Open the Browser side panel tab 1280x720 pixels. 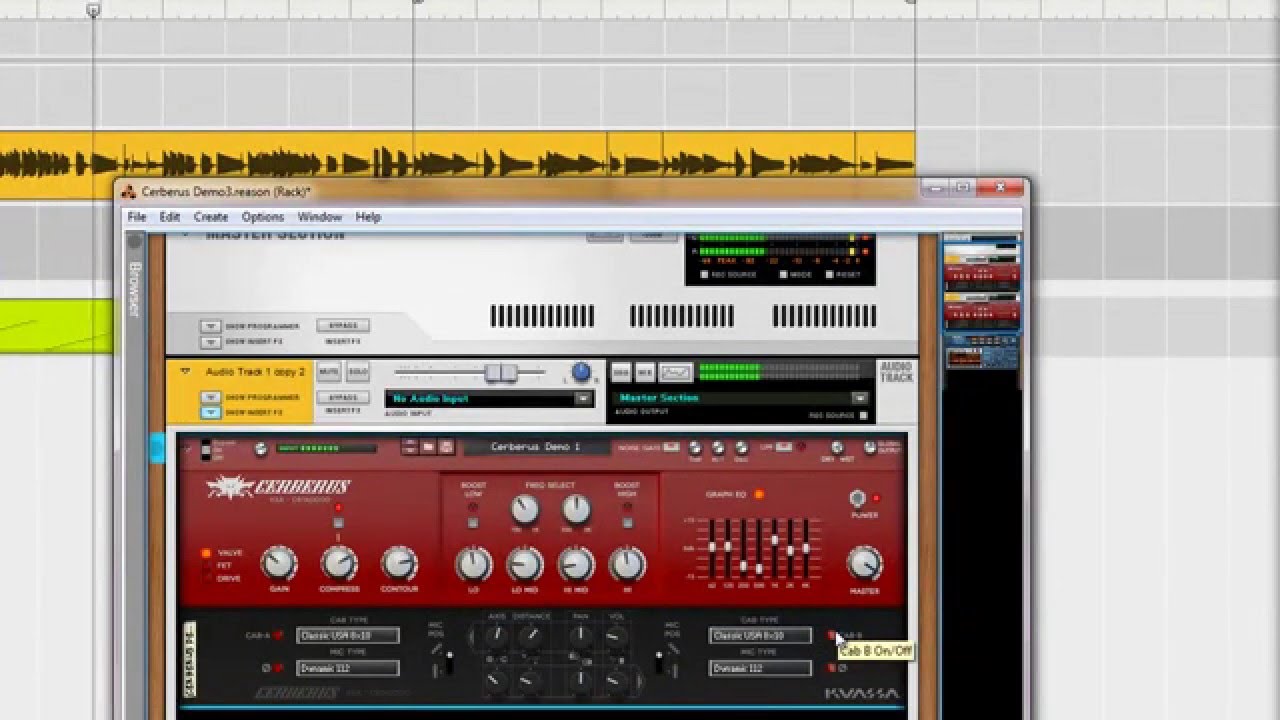[134, 289]
